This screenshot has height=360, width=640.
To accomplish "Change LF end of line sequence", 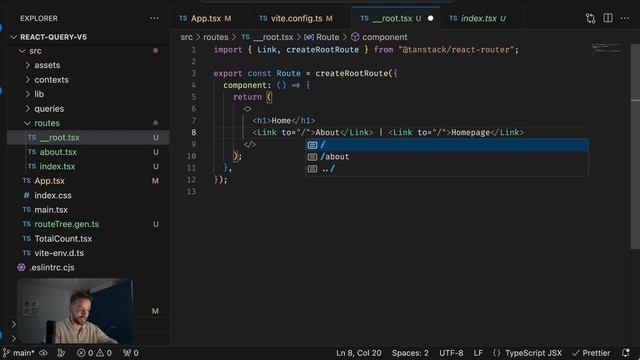I will 478,353.
